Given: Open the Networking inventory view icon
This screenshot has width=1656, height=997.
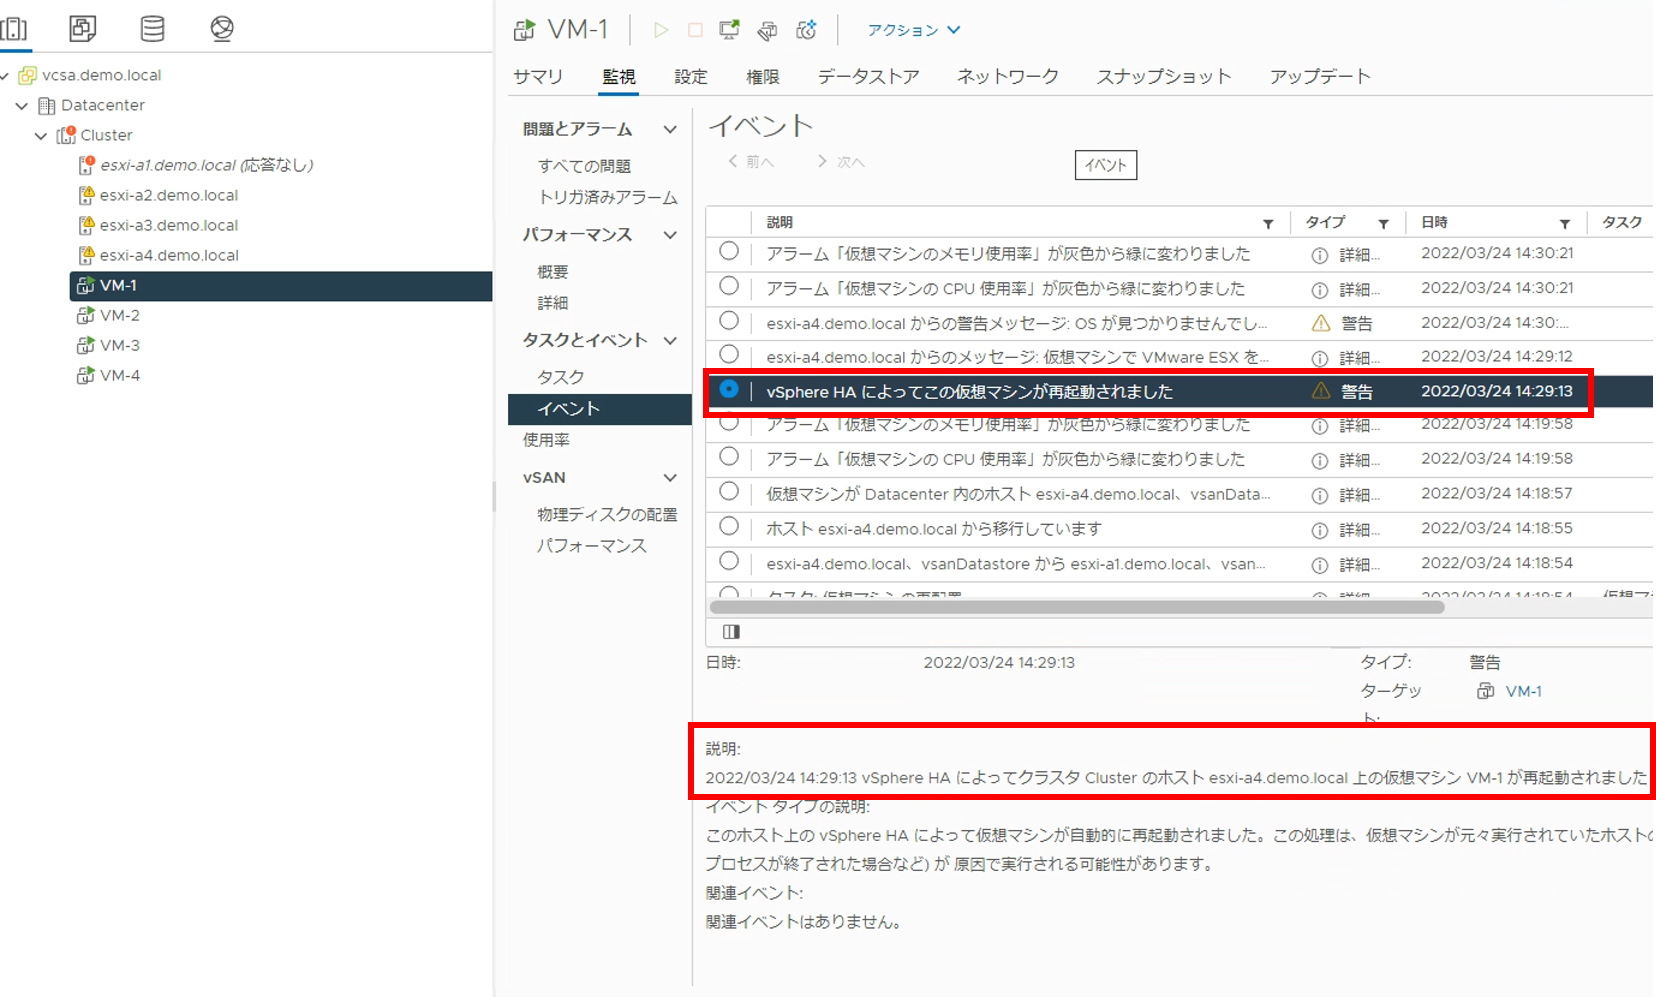Looking at the screenshot, I should click(222, 28).
